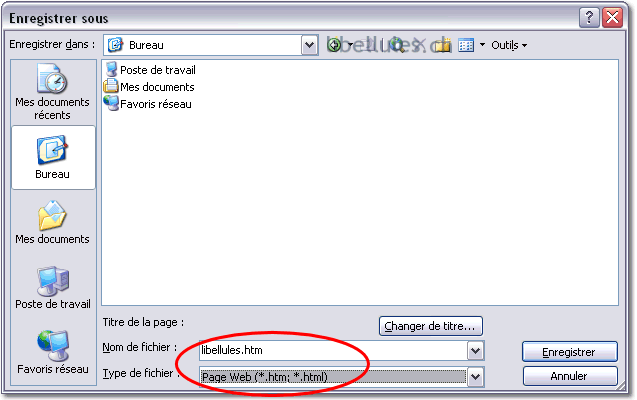Viewport: 637px width, 400px height.
Task: Open the Views dropdown arrow menu
Action: point(482,45)
